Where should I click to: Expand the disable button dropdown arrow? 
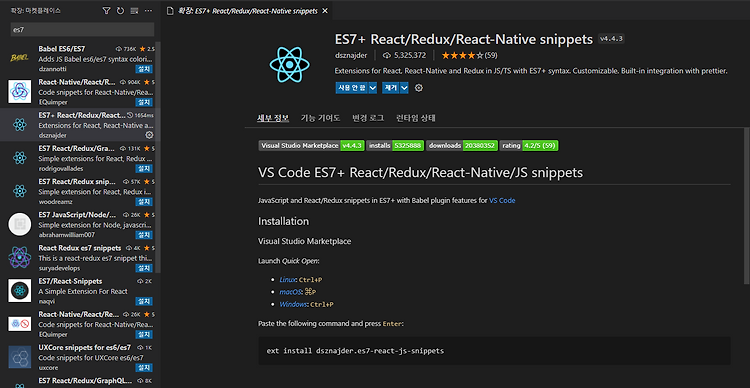coord(373,88)
